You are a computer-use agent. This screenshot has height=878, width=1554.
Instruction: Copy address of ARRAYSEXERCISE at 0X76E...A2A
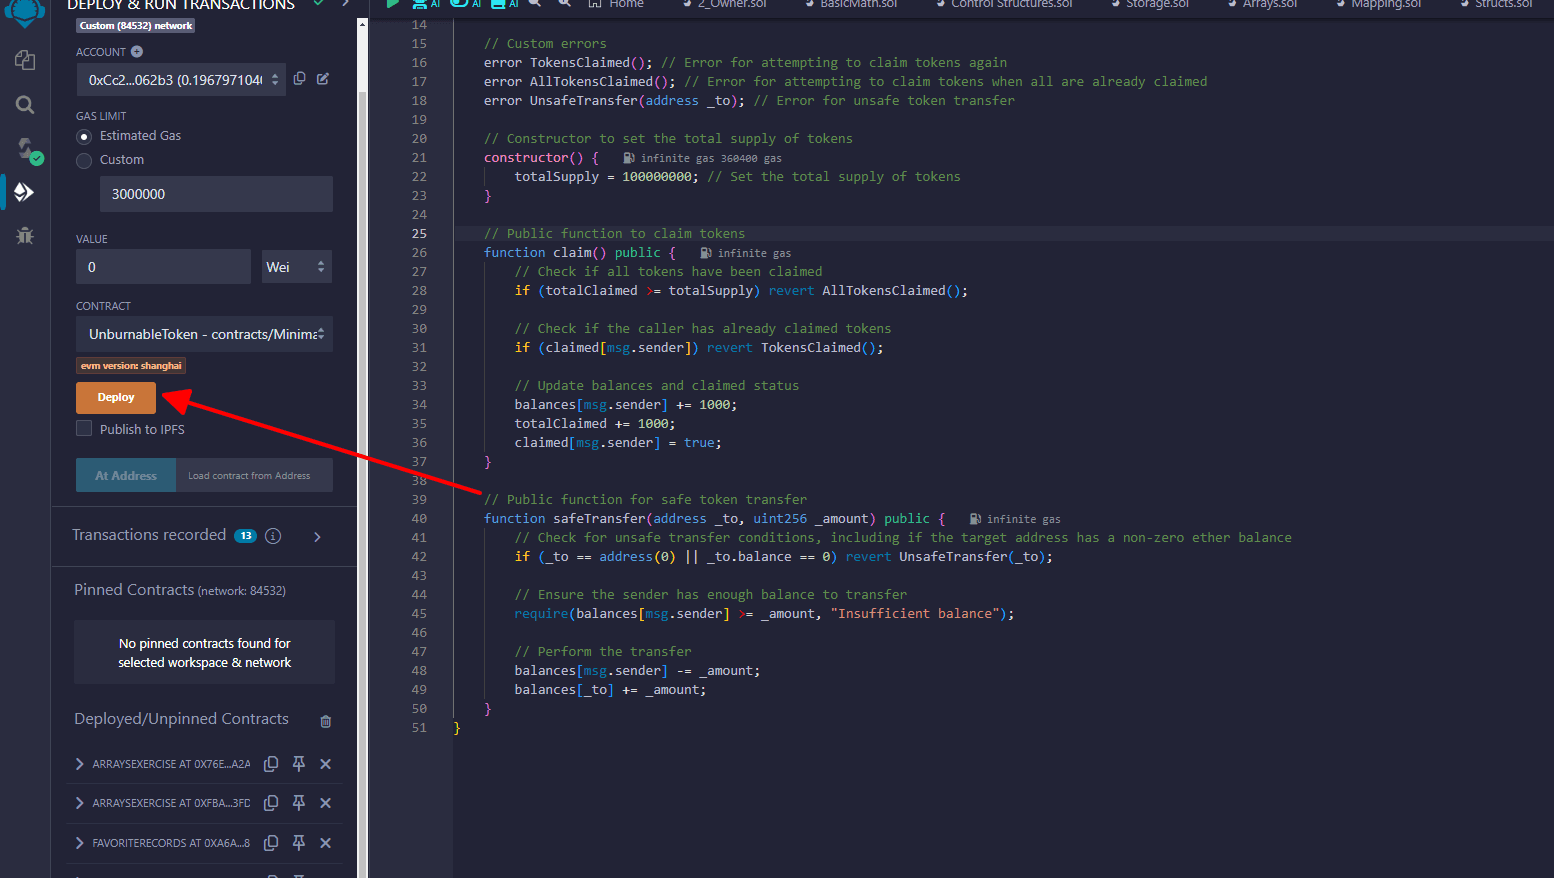[270, 764]
